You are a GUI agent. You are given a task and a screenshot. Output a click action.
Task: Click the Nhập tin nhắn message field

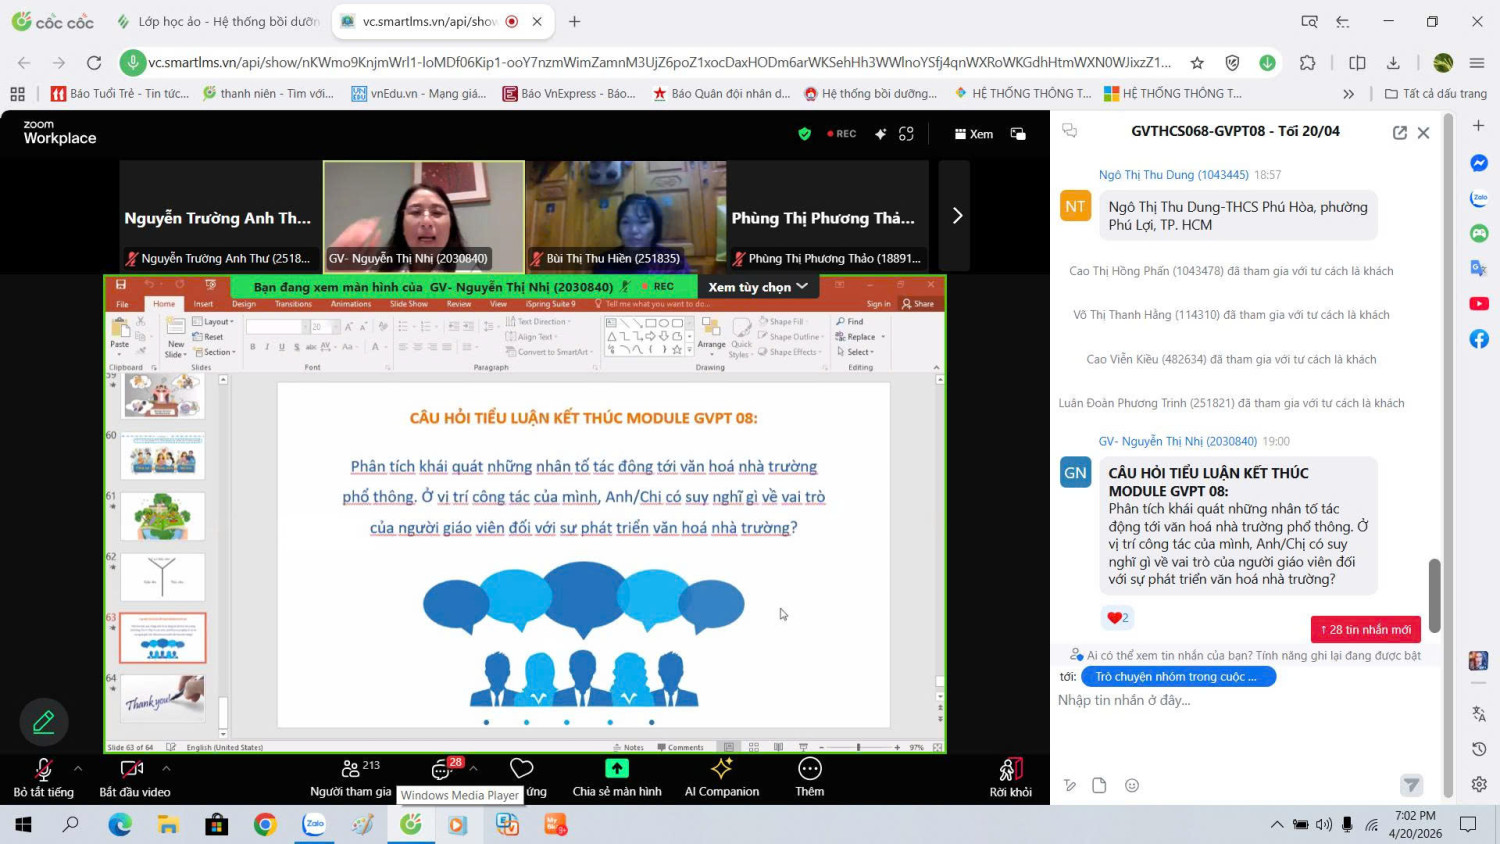tap(1240, 701)
